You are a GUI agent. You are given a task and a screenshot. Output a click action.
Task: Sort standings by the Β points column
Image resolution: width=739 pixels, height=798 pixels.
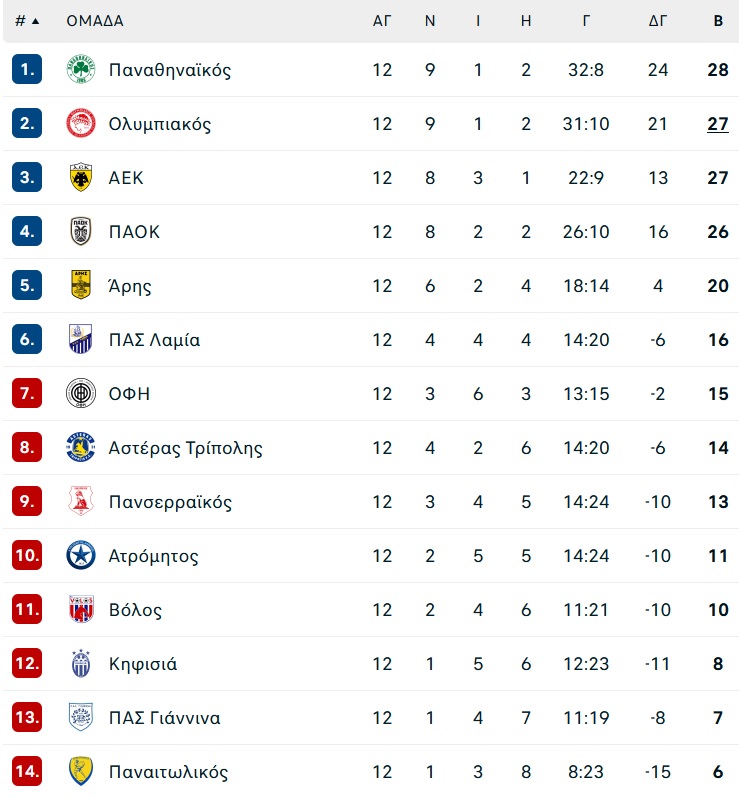[718, 21]
